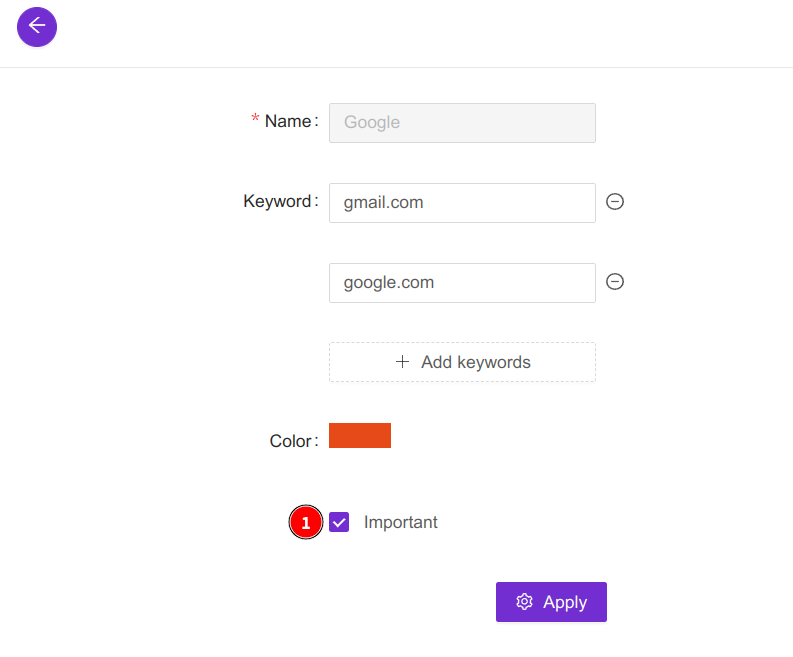Screen dimensions: 793x657
Task: Click the Apply button text label
Action: (x=565, y=602)
